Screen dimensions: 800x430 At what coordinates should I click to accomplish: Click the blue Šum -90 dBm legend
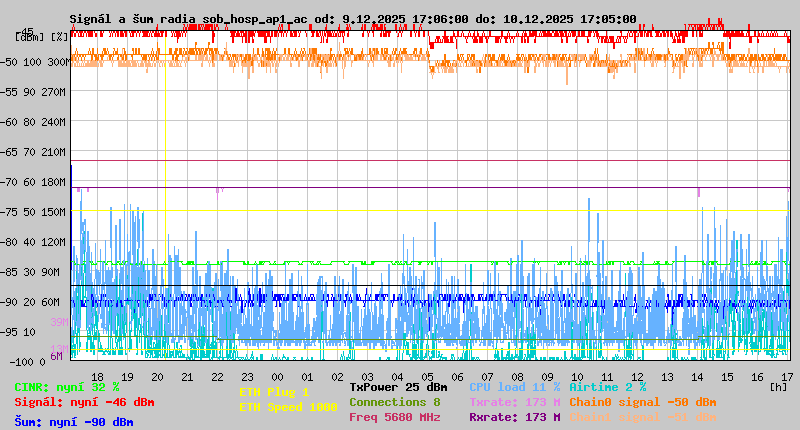74,422
